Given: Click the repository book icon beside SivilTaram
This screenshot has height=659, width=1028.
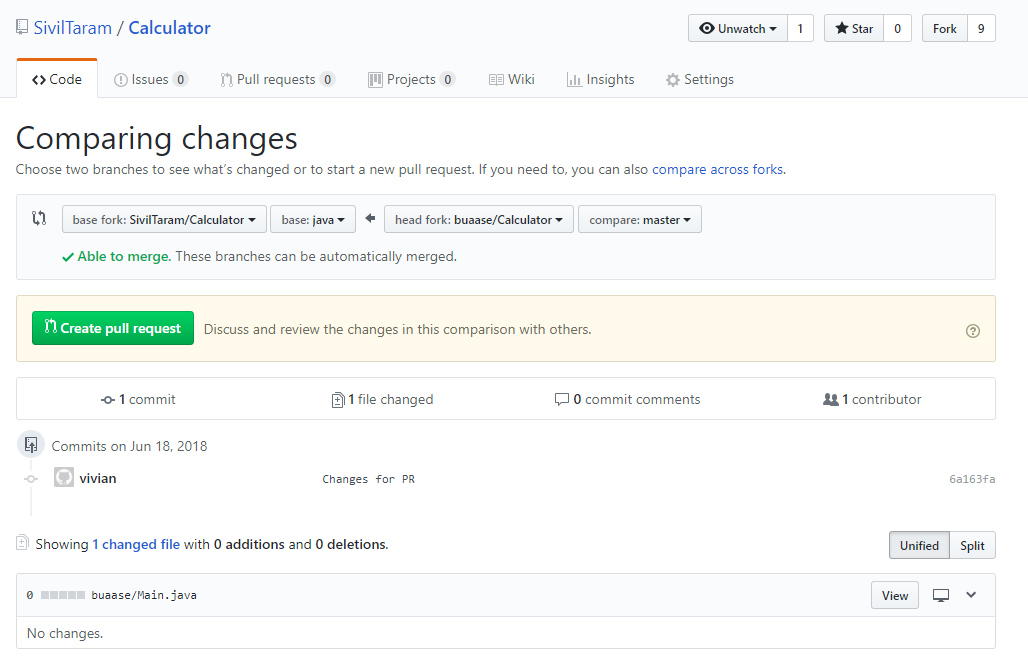Looking at the screenshot, I should point(22,28).
